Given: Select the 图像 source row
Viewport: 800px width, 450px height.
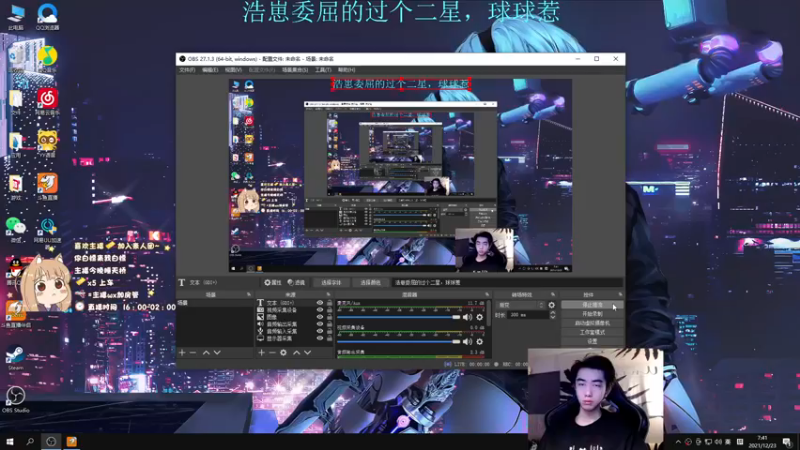Looking at the screenshot, I should coord(294,317).
